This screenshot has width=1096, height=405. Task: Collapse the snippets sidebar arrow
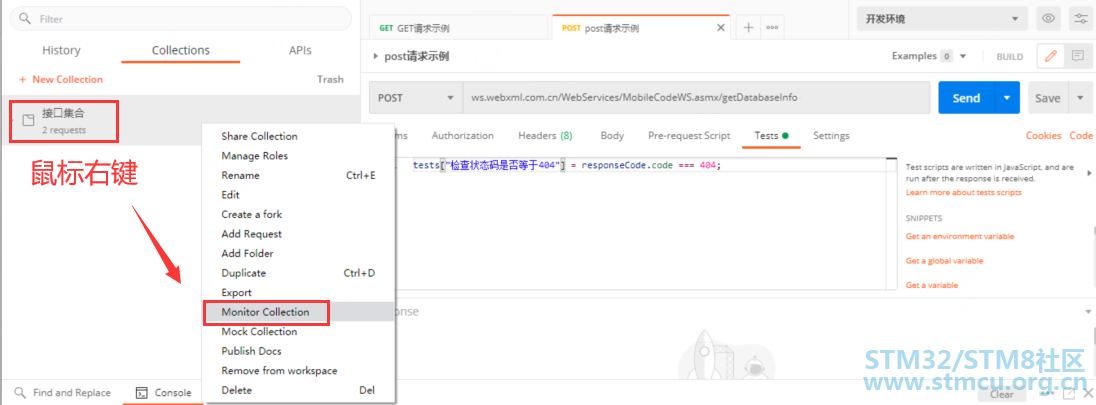1088,173
